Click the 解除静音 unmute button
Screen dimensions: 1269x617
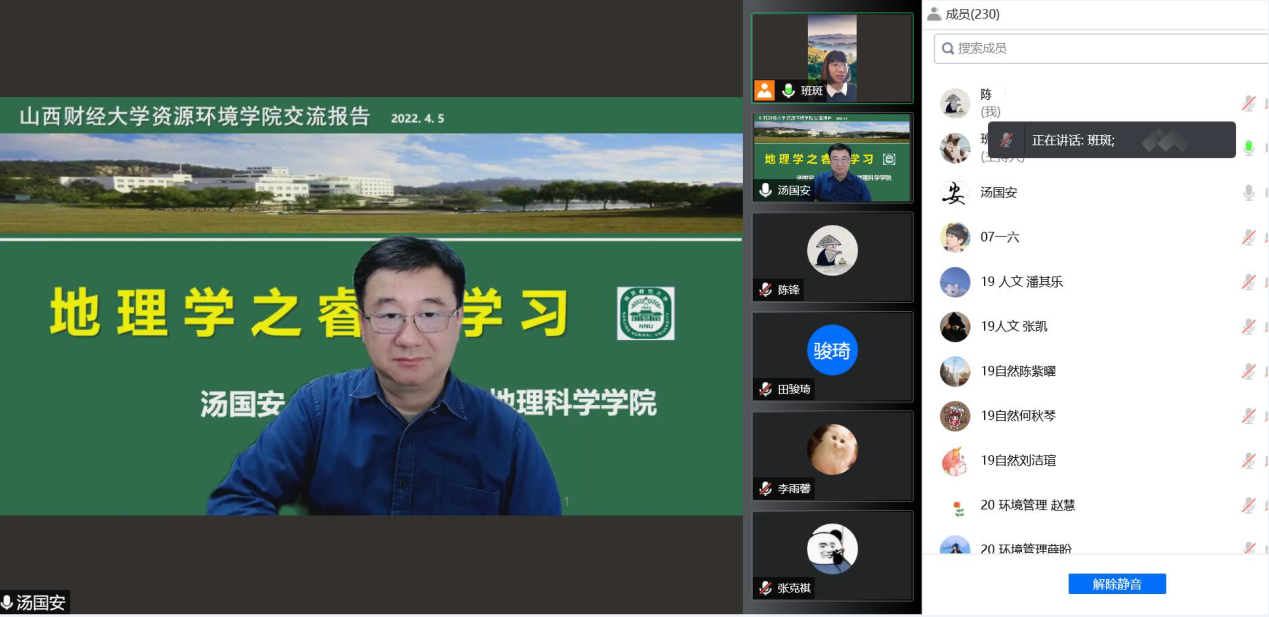pyautogui.click(x=1116, y=584)
